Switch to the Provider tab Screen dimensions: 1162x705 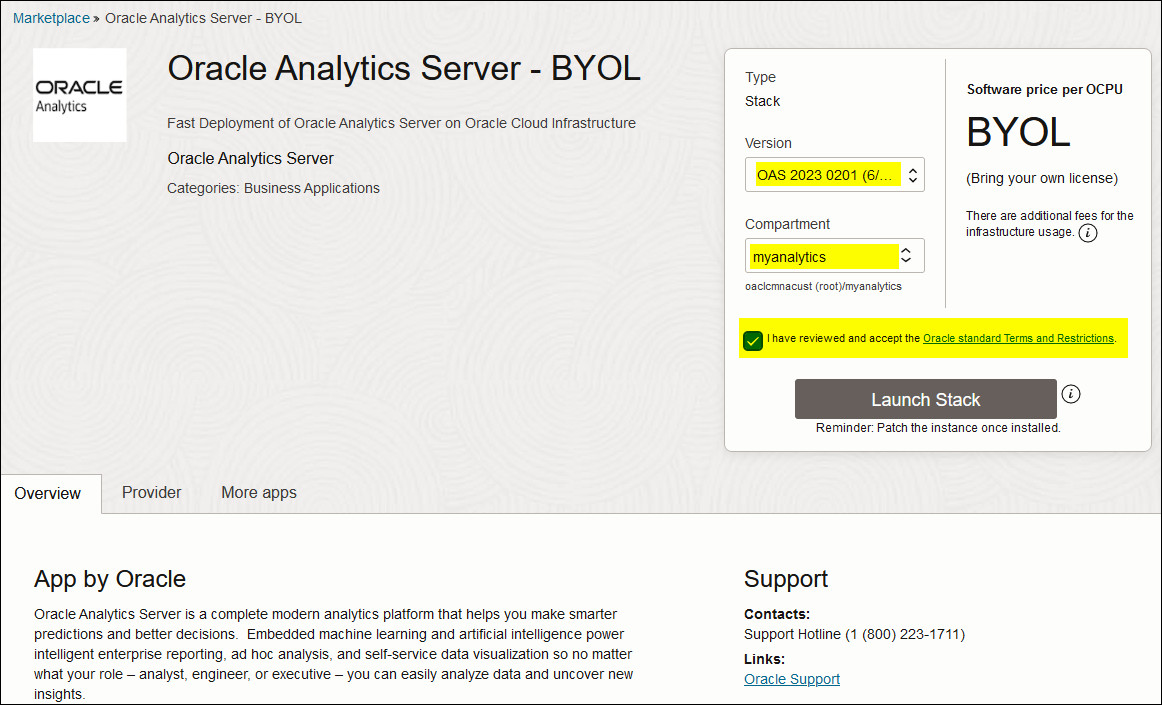coord(152,492)
